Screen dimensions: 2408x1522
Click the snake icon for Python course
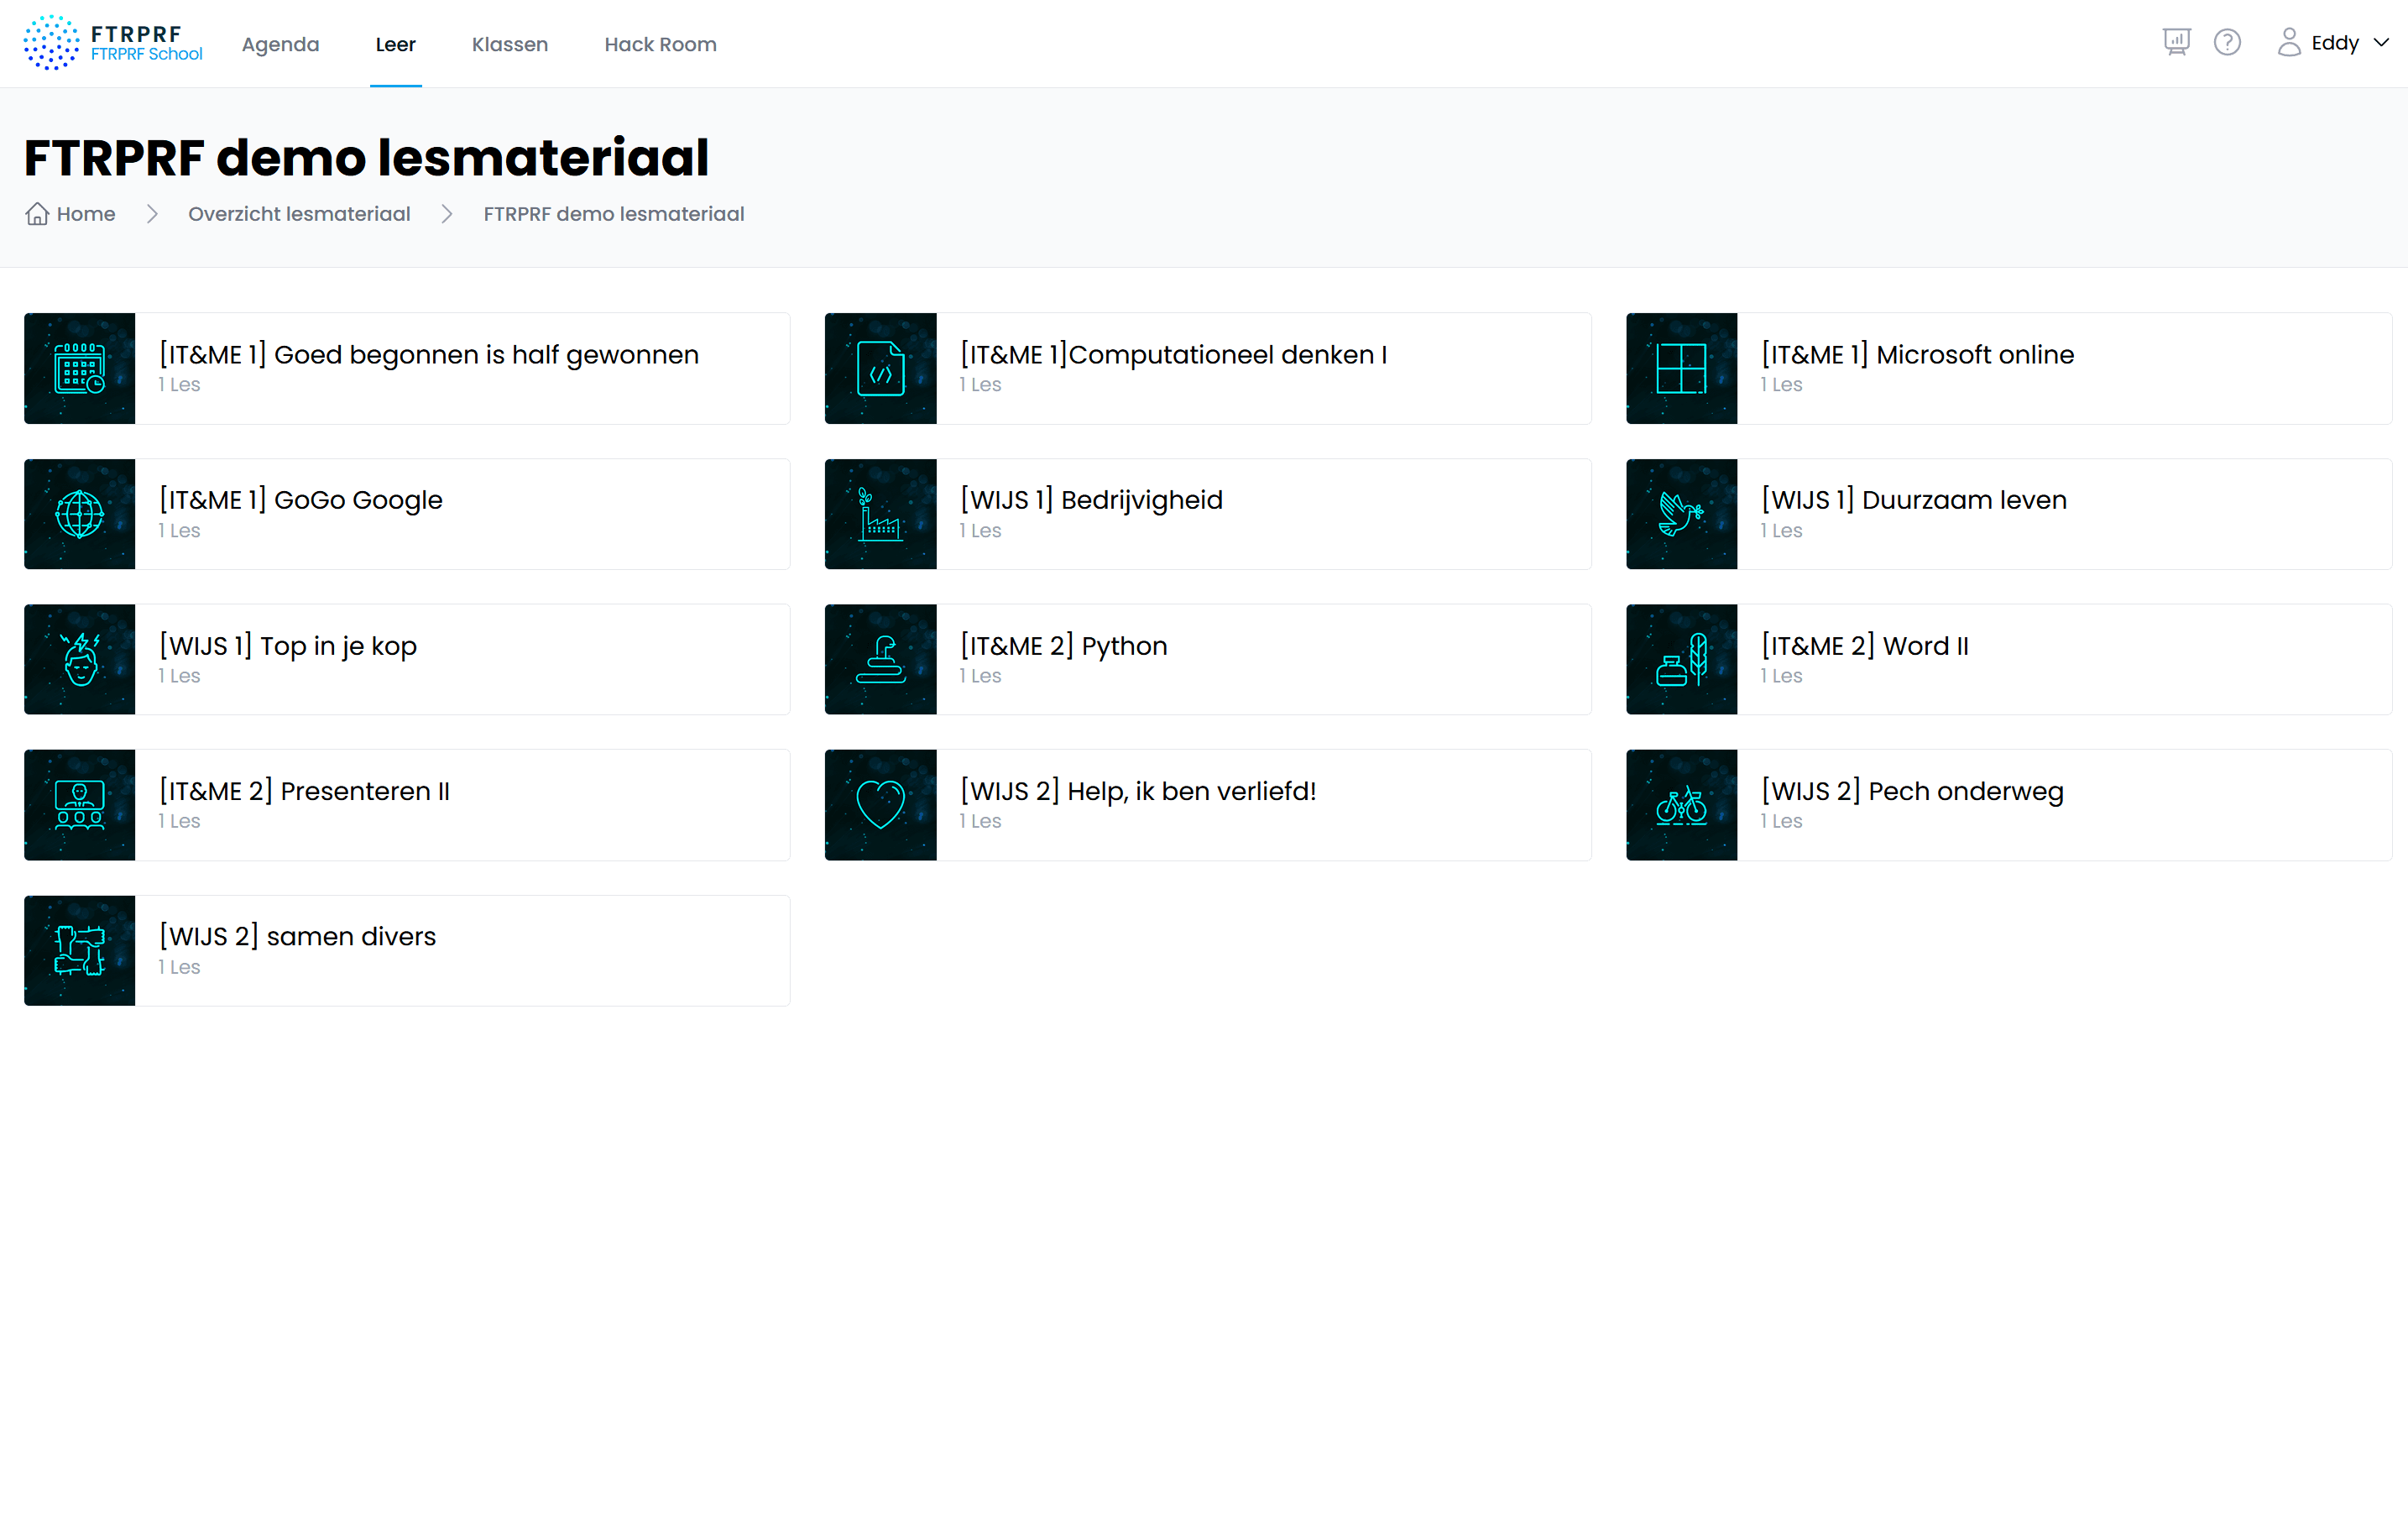click(880, 659)
